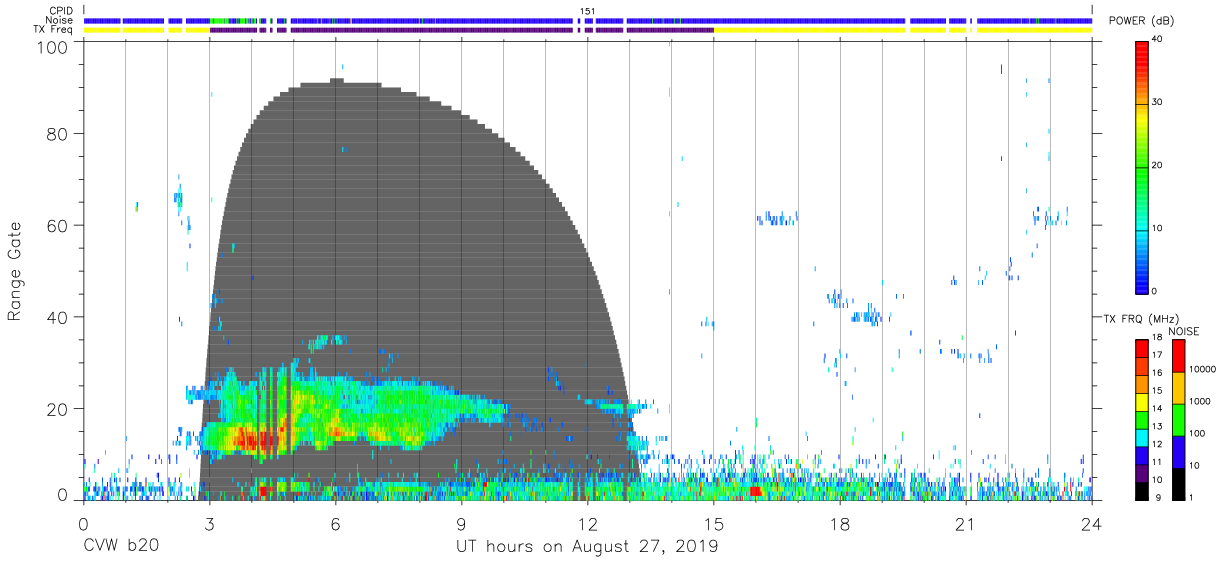The height and width of the screenshot is (567, 1228).
Task: Click the "Range Gate" y-axis title
Action: [16, 272]
